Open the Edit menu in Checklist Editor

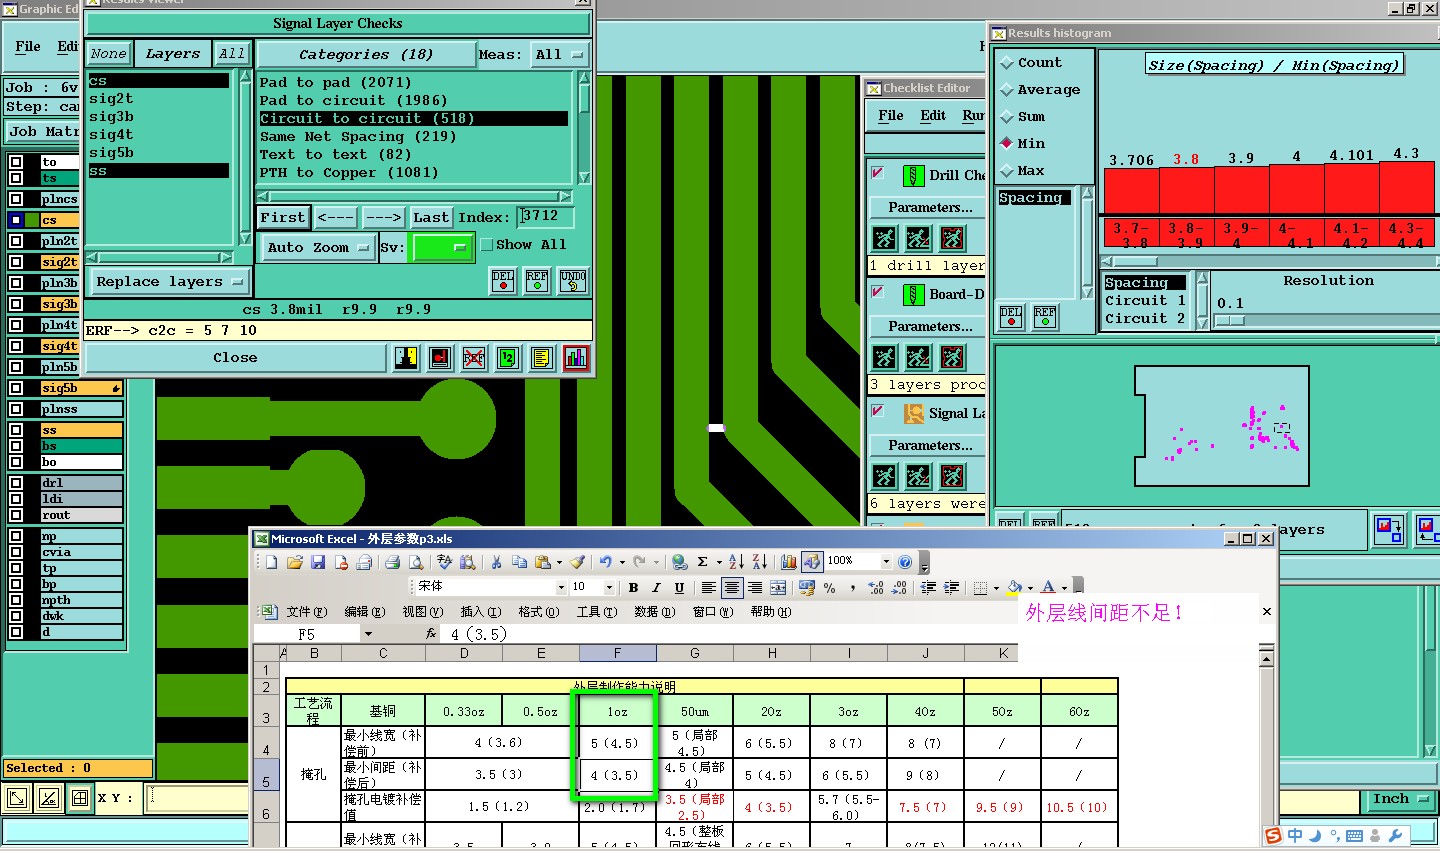[x=933, y=116]
